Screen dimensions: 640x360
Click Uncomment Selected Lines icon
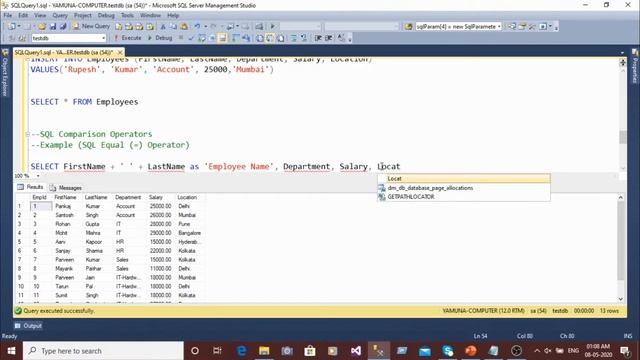coord(304,38)
